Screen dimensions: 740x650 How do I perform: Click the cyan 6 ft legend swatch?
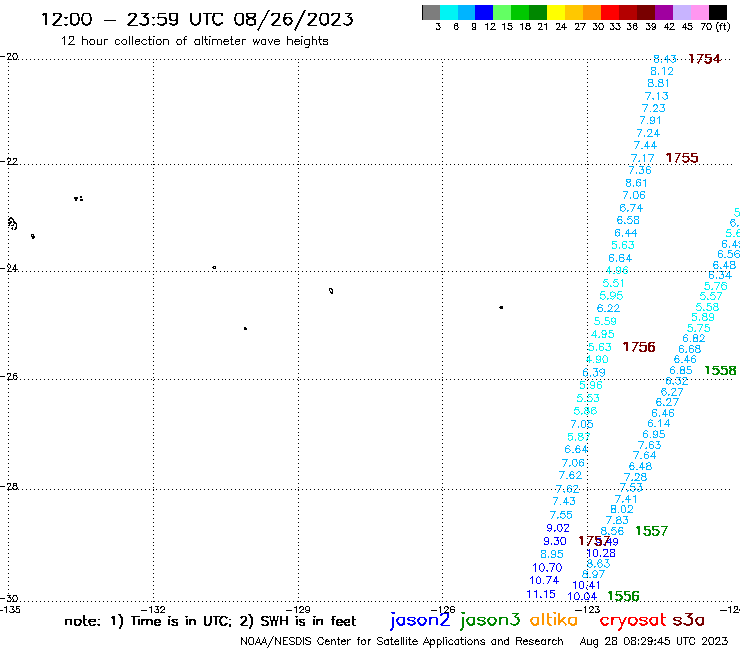[448, 12]
